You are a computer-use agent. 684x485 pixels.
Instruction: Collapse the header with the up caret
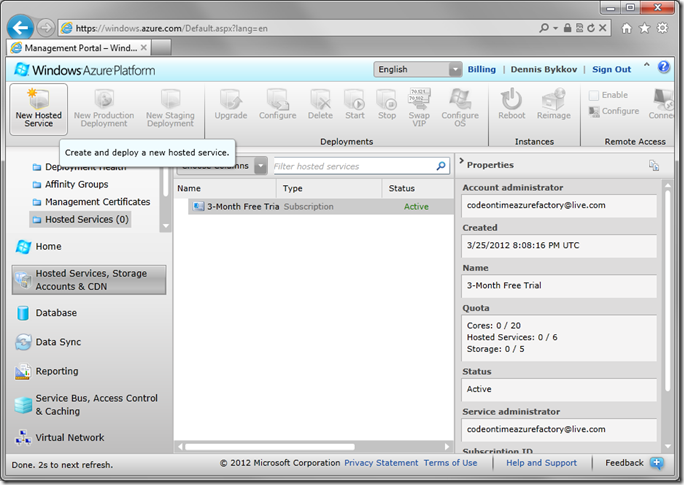pyautogui.click(x=646, y=65)
